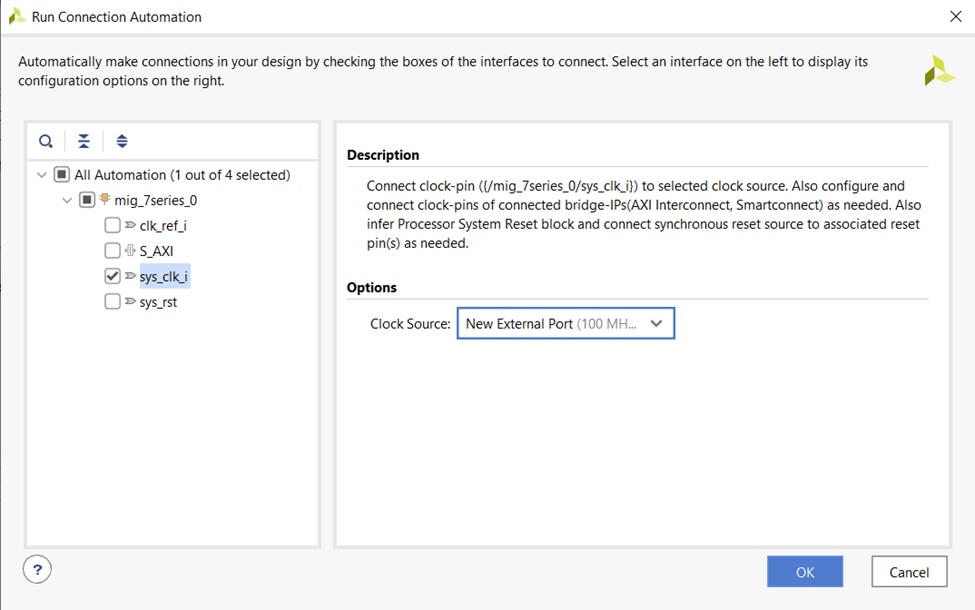Collapse the All Automation tree node
975x610 pixels.
pyautogui.click(x=41, y=175)
